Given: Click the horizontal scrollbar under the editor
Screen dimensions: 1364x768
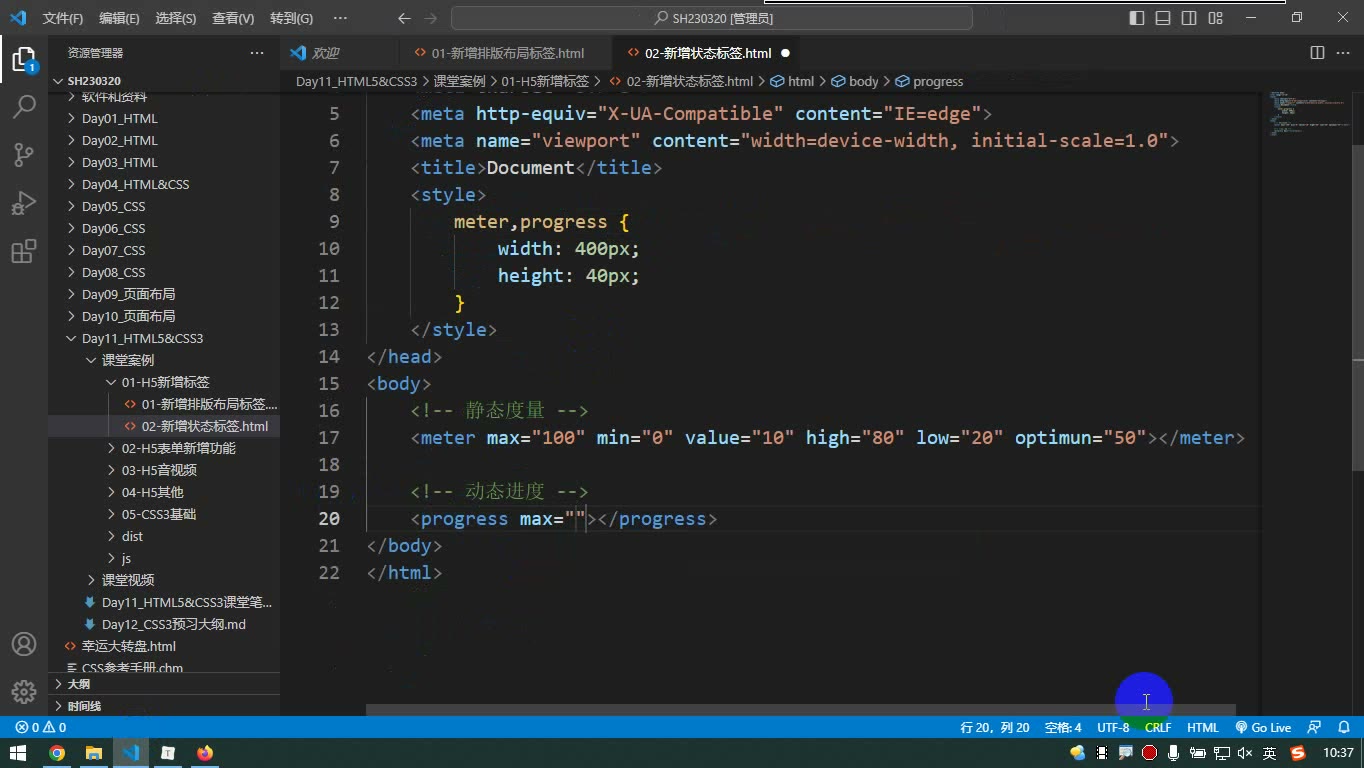Looking at the screenshot, I should pyautogui.click(x=800, y=710).
